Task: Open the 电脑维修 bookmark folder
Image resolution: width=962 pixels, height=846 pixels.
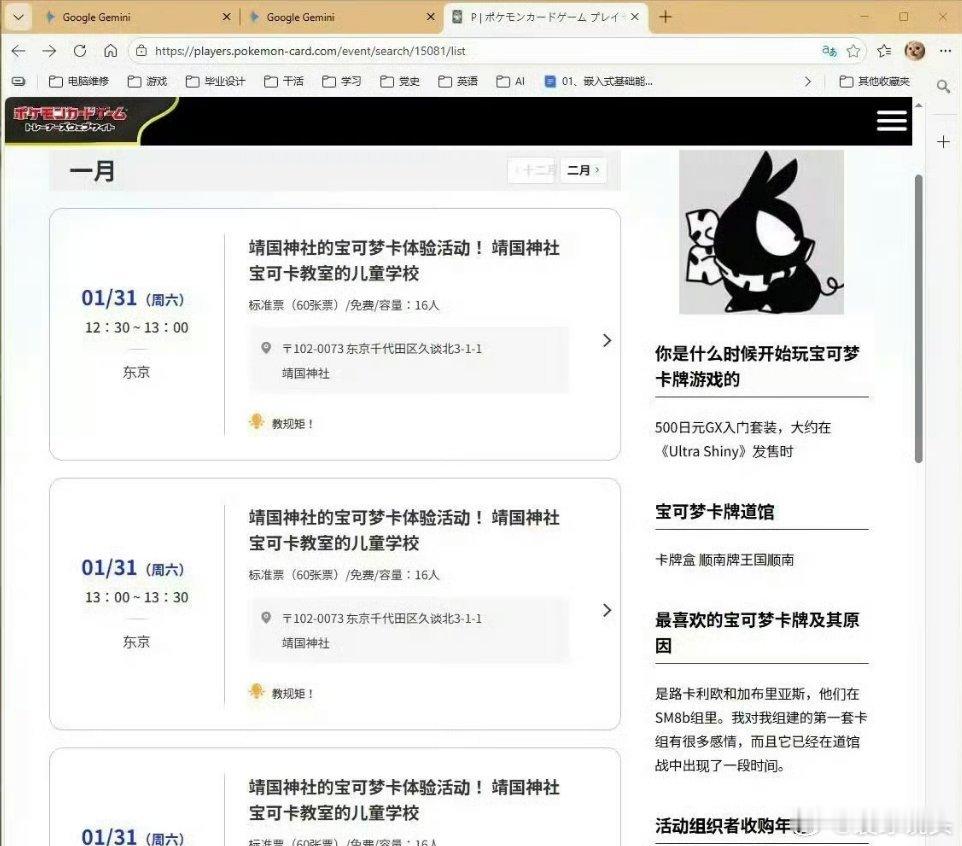Action: coord(79,81)
